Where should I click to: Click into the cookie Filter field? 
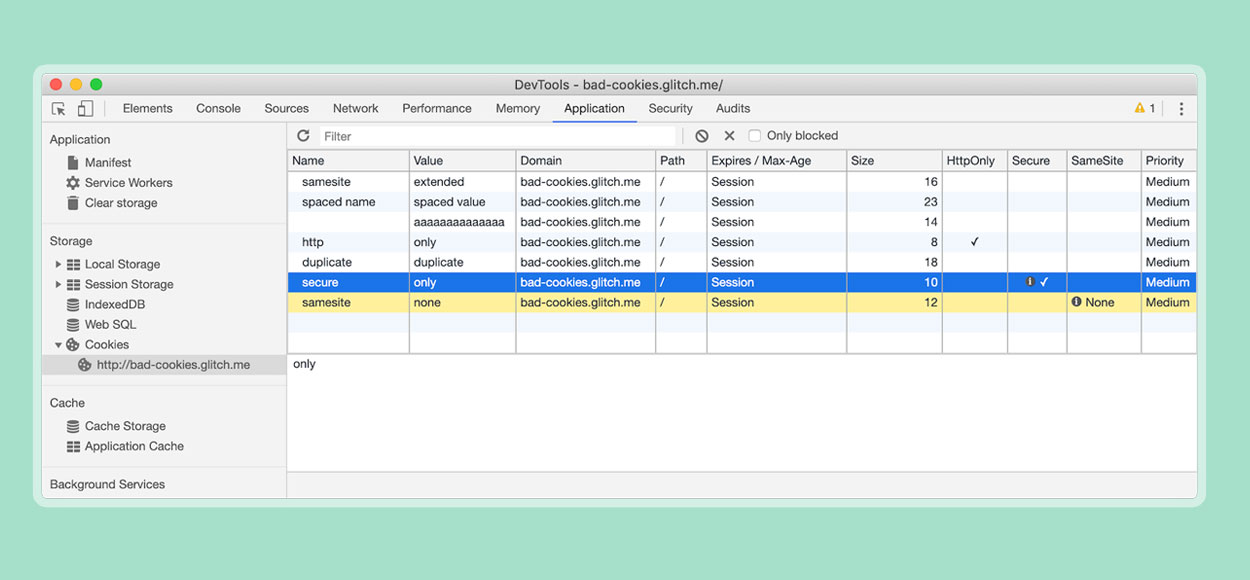pos(497,136)
